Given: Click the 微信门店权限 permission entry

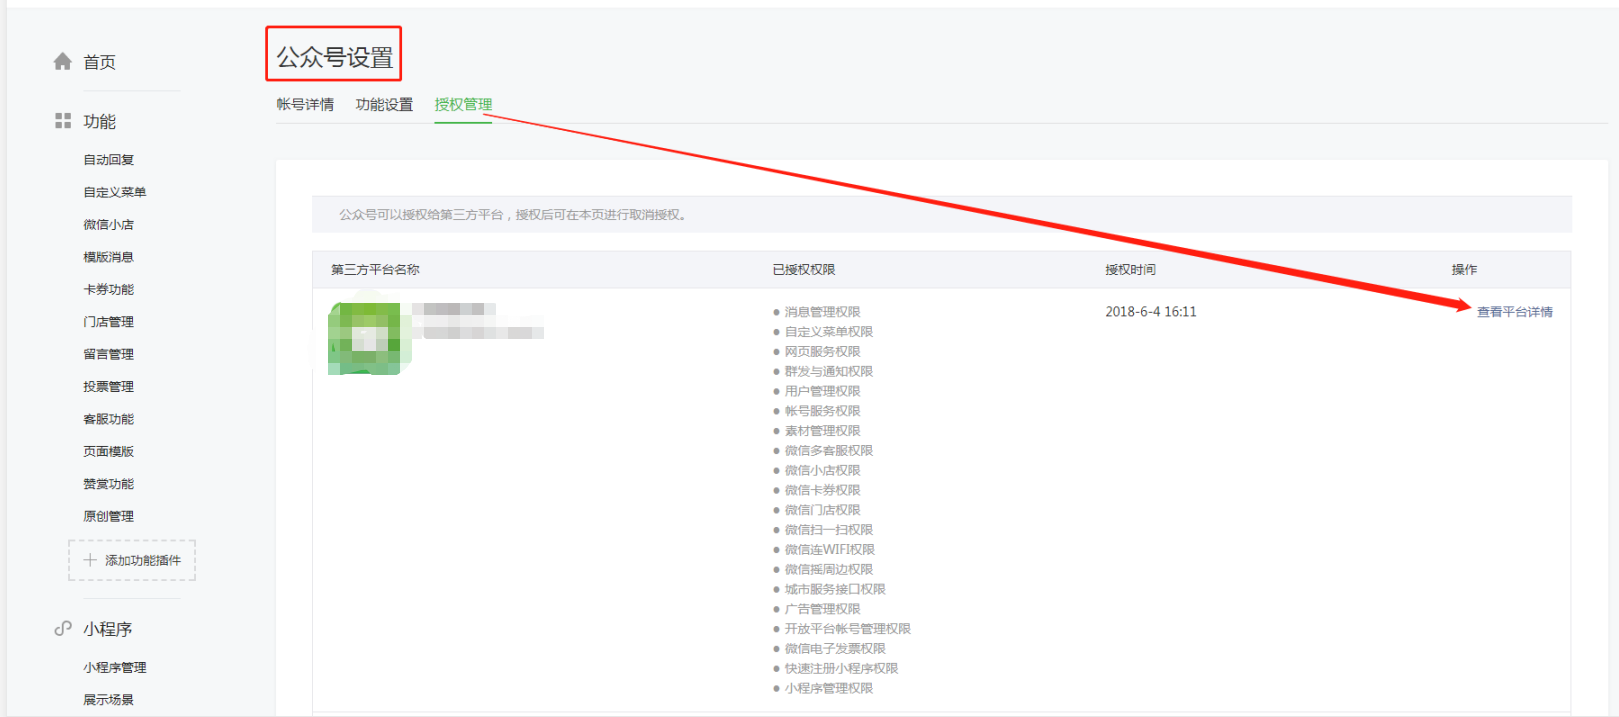Looking at the screenshot, I should tap(822, 510).
